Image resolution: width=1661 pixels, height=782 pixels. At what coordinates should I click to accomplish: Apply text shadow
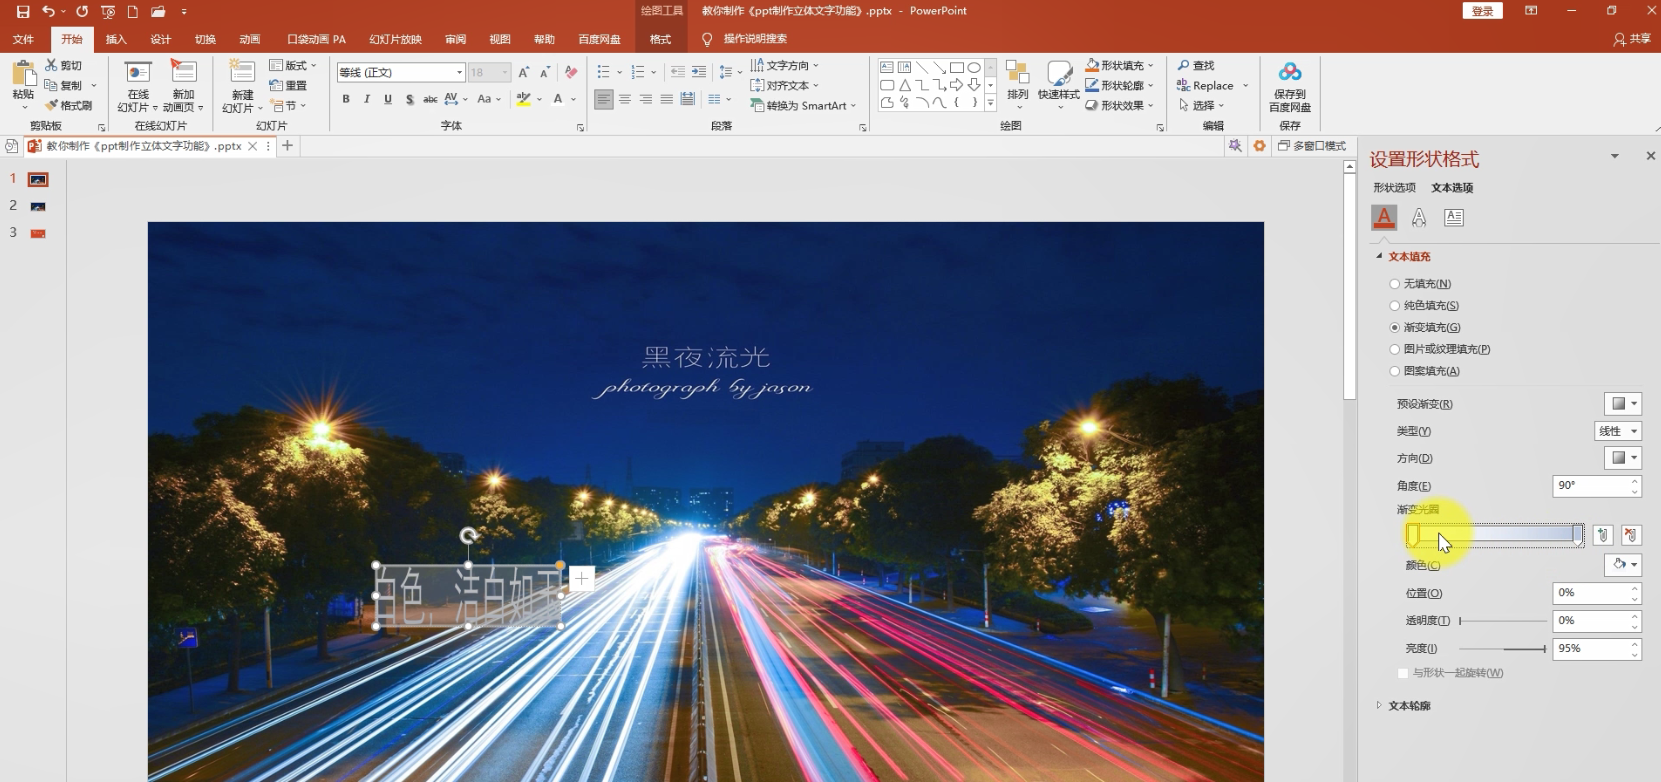[409, 99]
